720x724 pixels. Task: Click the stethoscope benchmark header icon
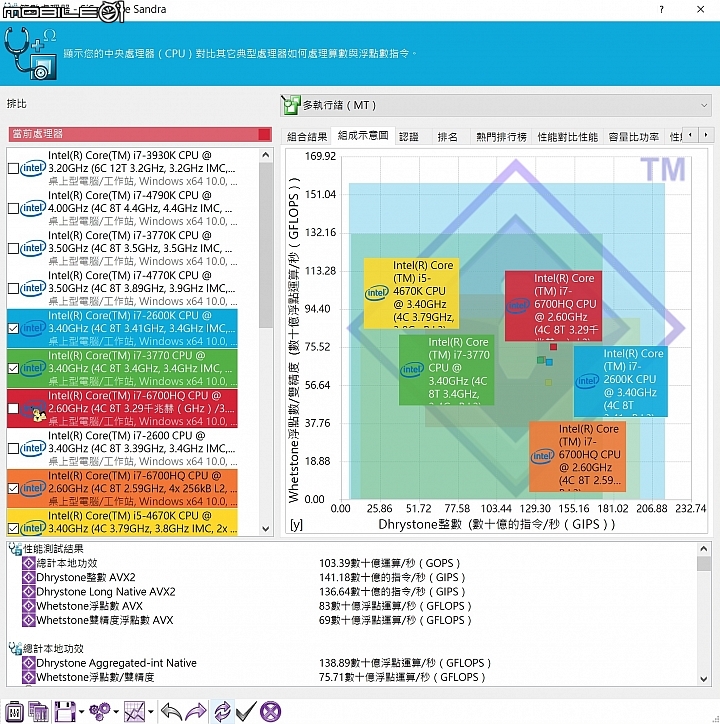point(30,53)
